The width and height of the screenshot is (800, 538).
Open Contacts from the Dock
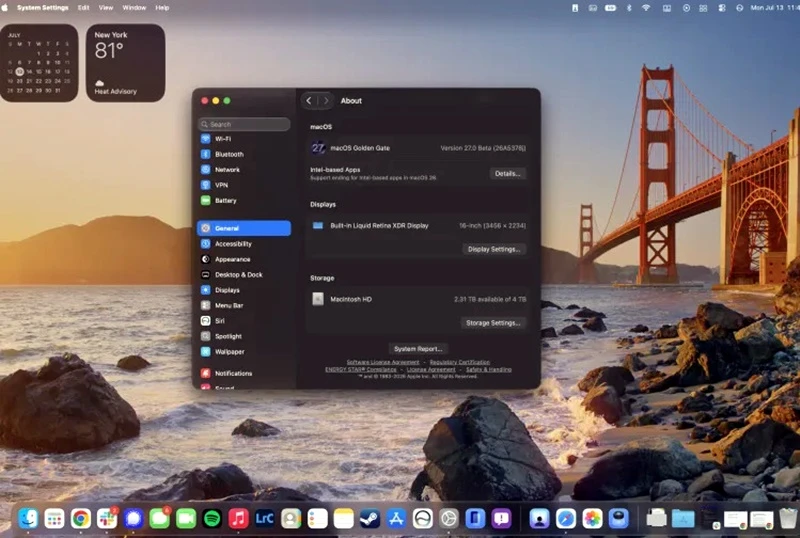(291, 519)
